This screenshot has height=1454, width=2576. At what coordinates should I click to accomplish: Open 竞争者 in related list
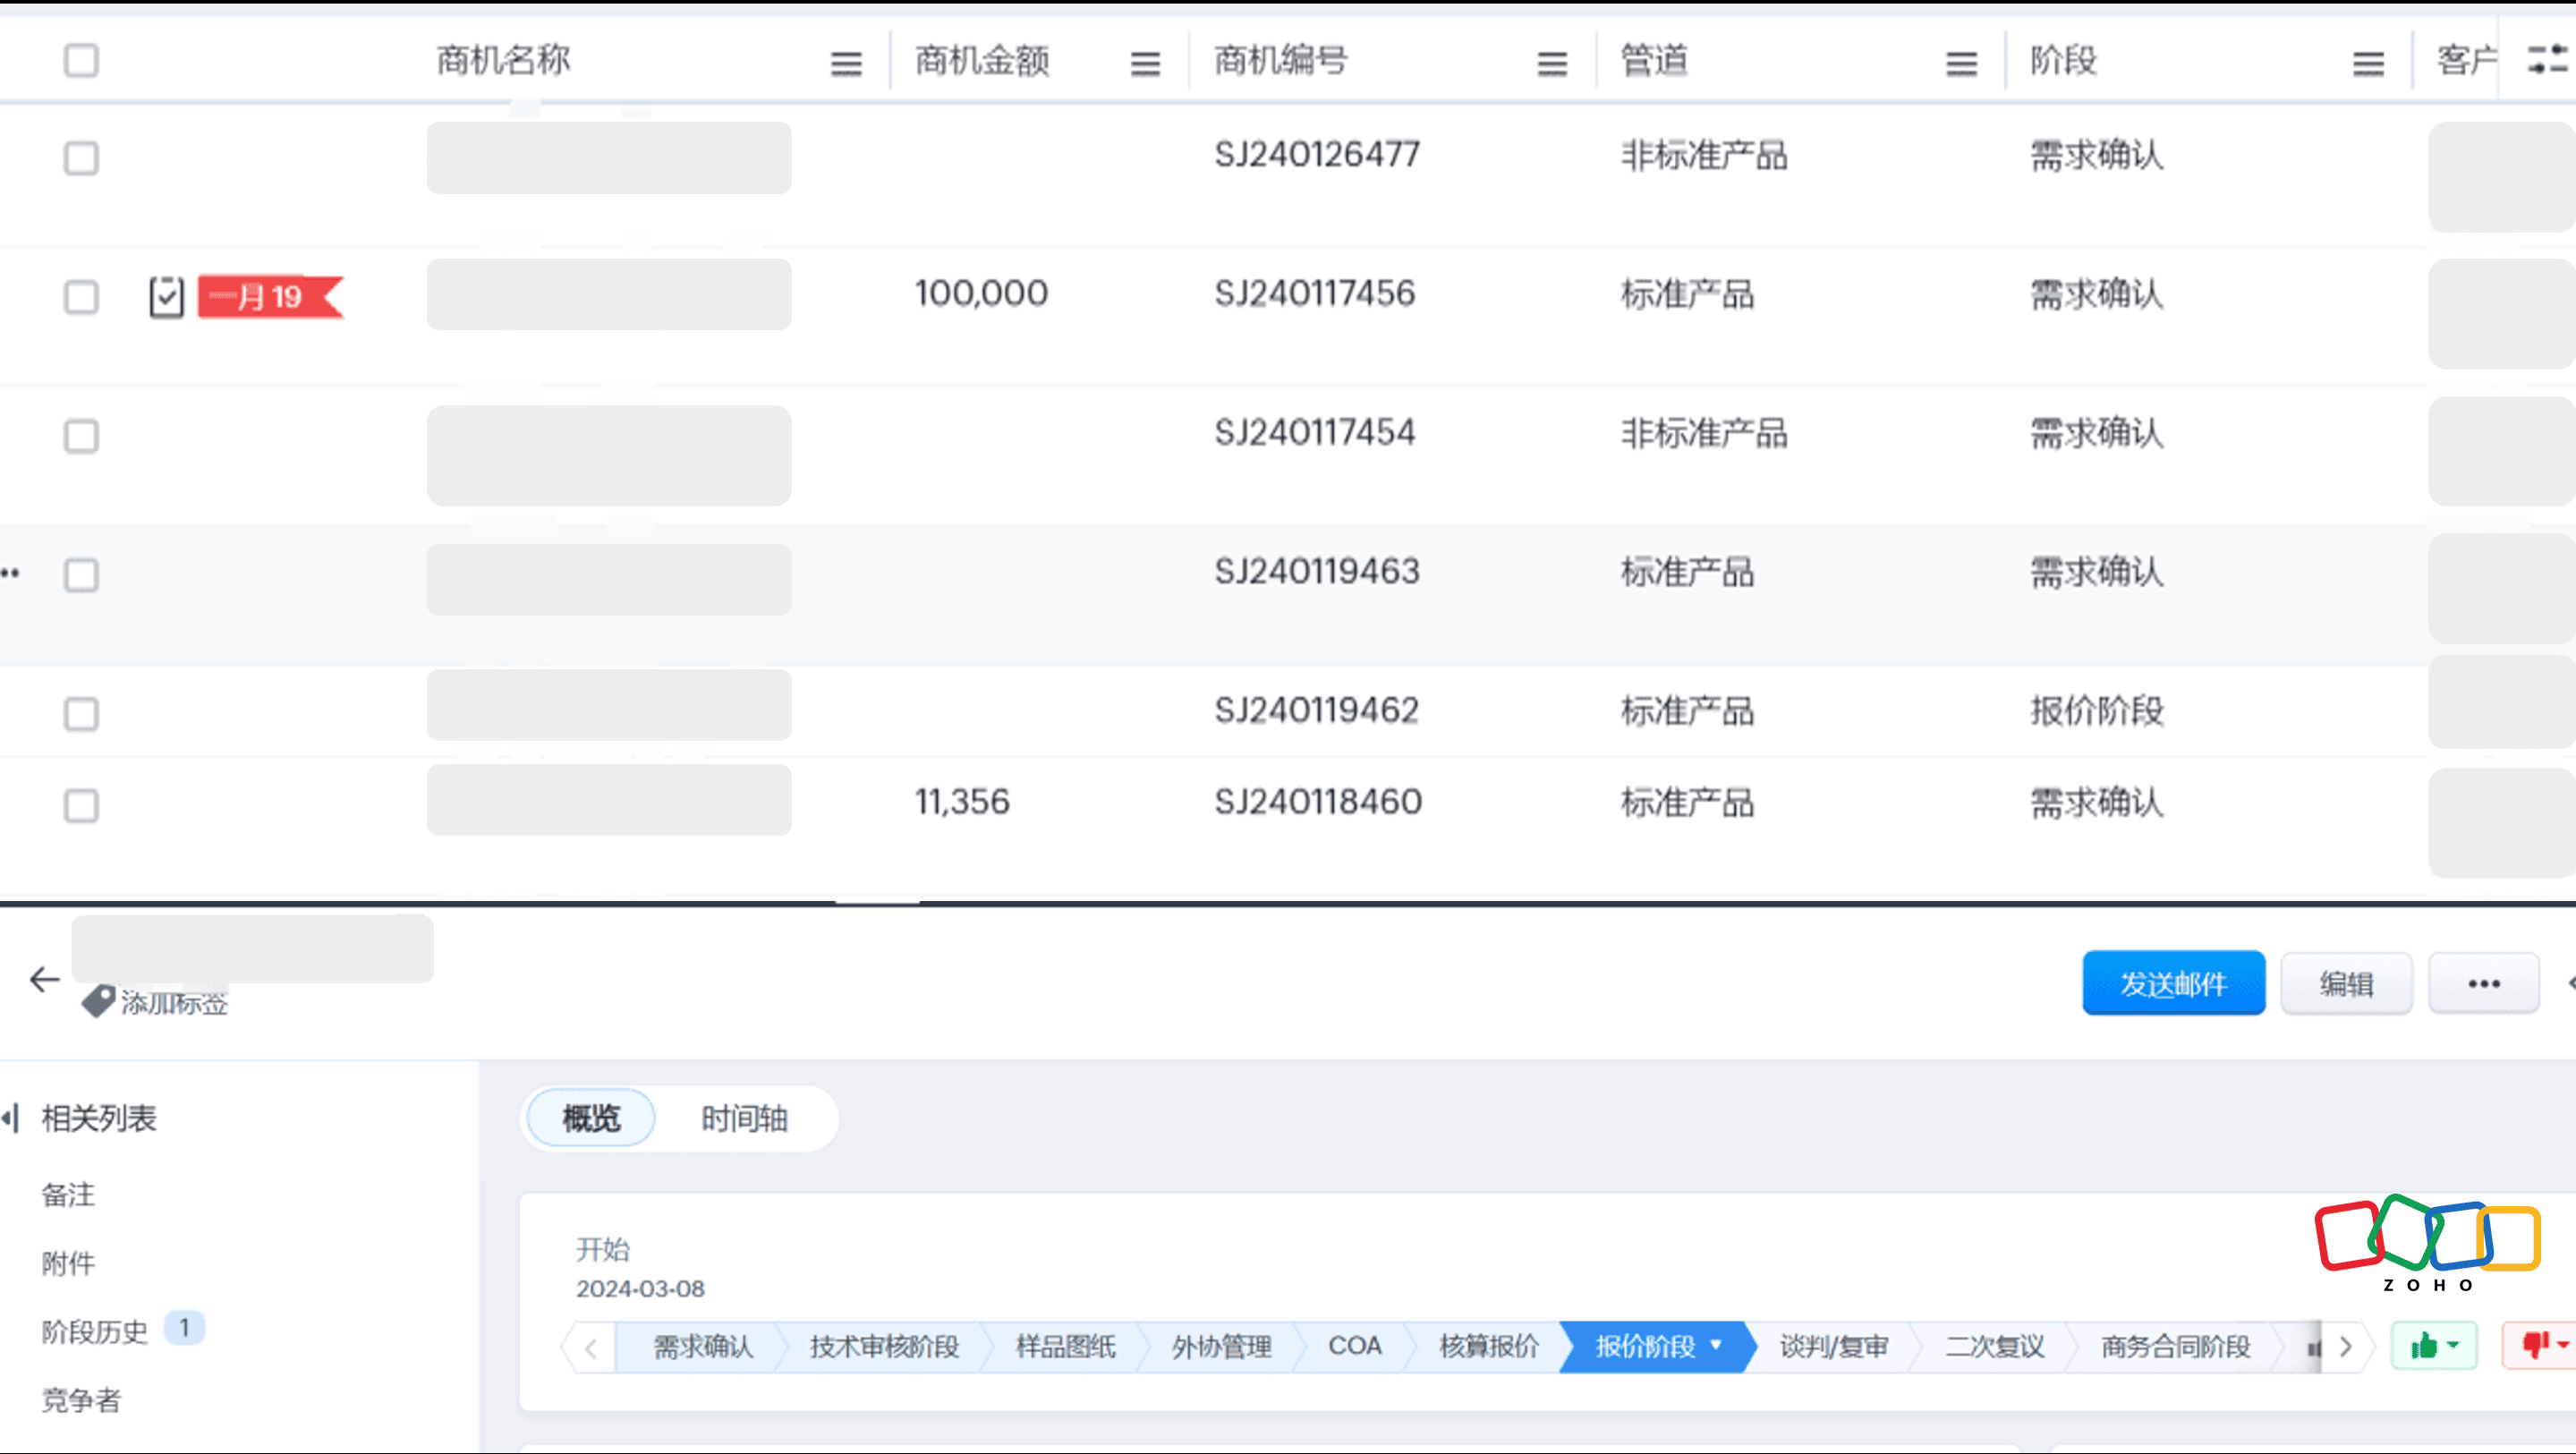(81, 1400)
